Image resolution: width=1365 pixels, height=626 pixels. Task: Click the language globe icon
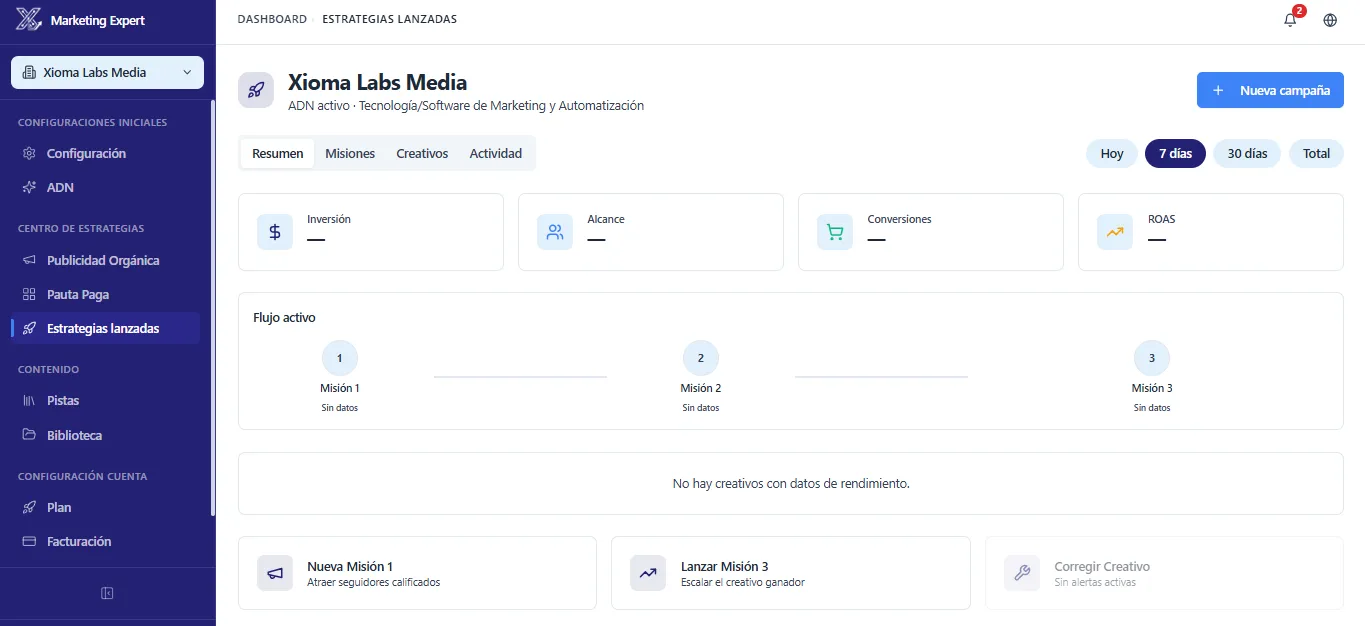[1330, 19]
